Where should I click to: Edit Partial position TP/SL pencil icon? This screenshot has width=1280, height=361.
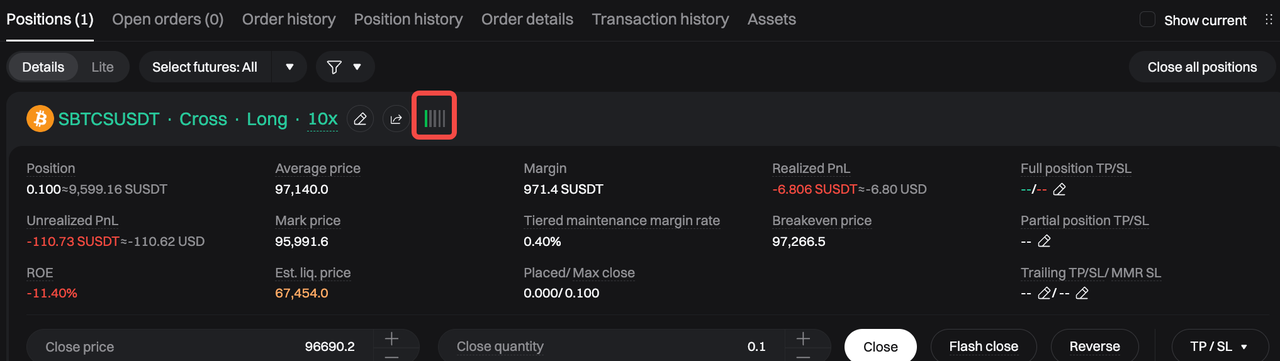point(1044,241)
